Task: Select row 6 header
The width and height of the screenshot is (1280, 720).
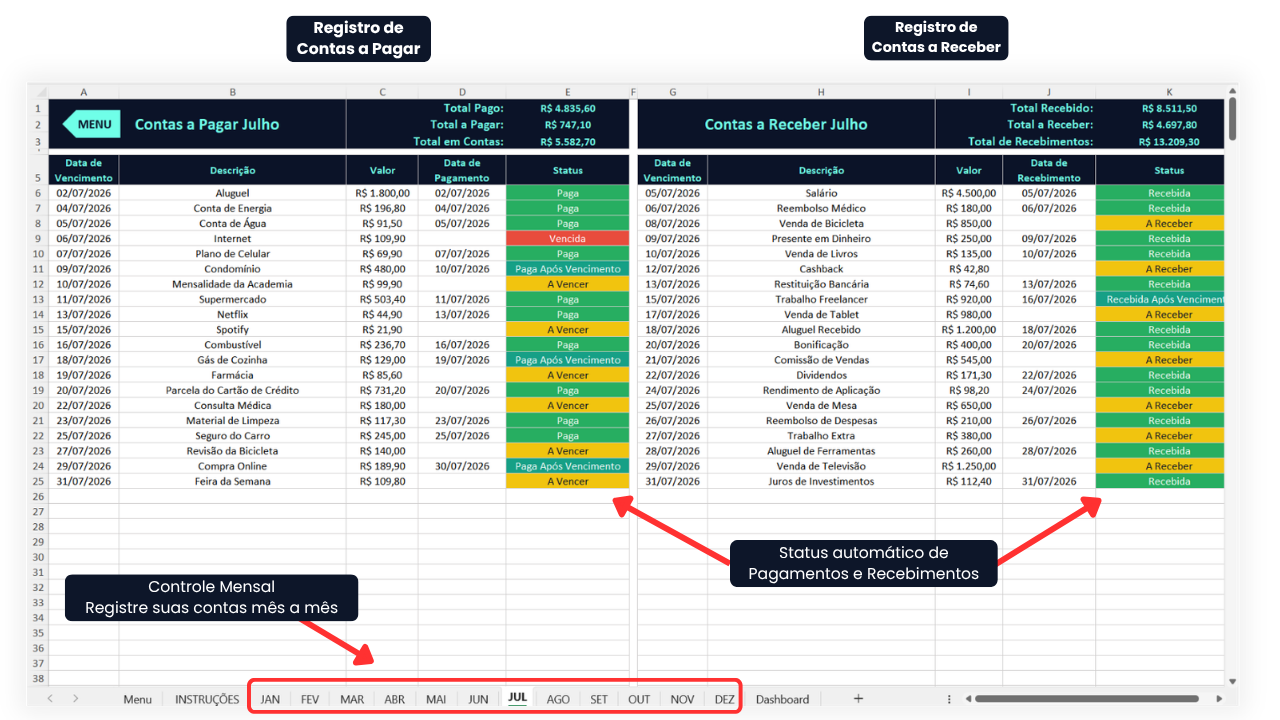Action: [x=38, y=193]
